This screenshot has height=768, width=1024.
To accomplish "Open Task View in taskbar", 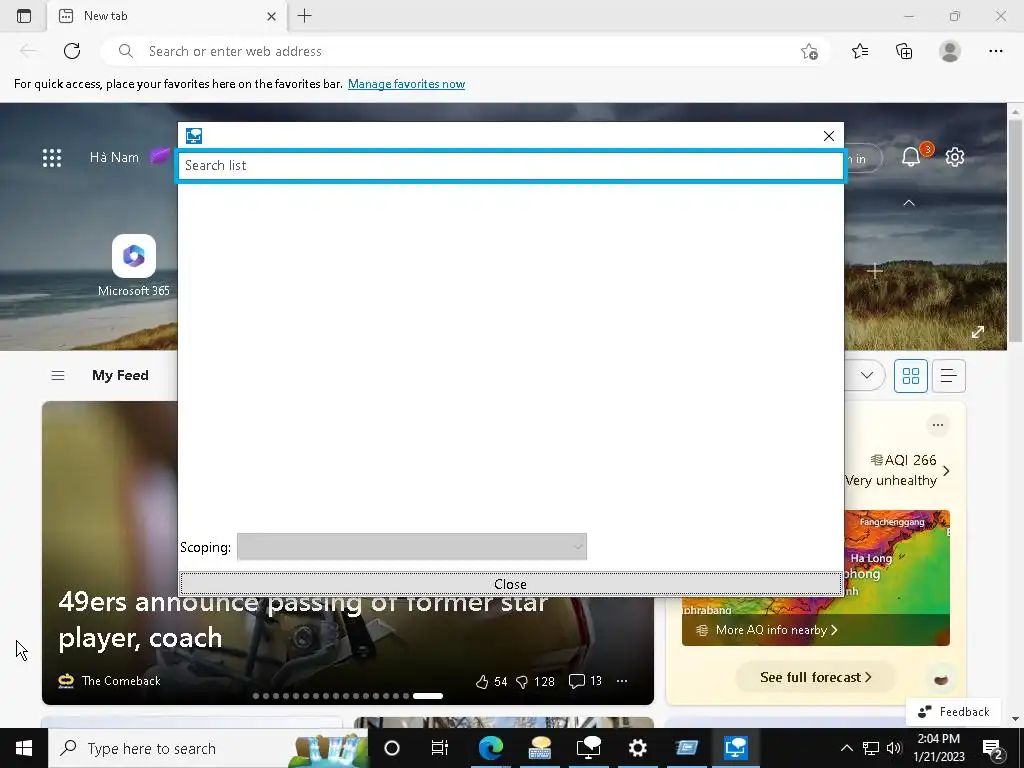I will click(x=440, y=748).
